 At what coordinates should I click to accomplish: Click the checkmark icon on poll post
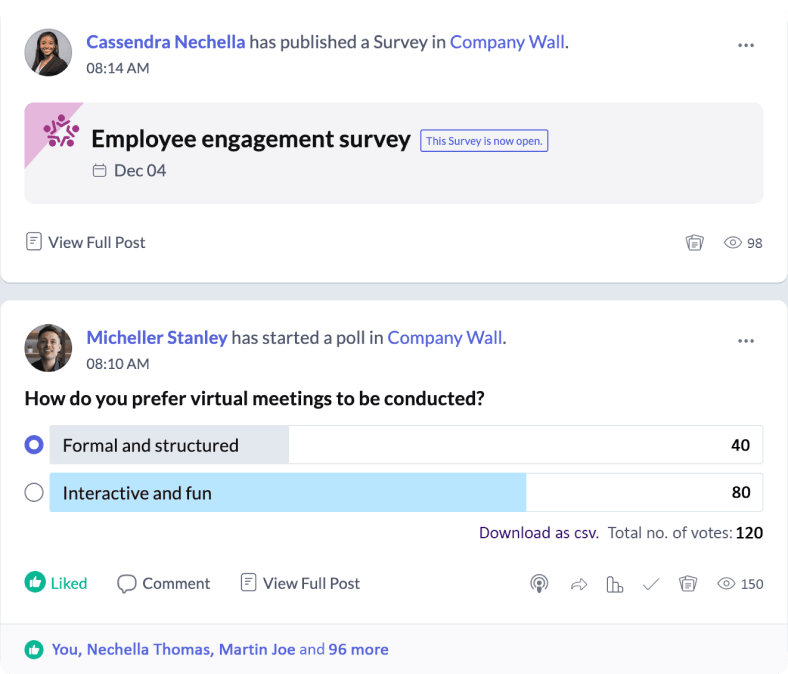[651, 584]
